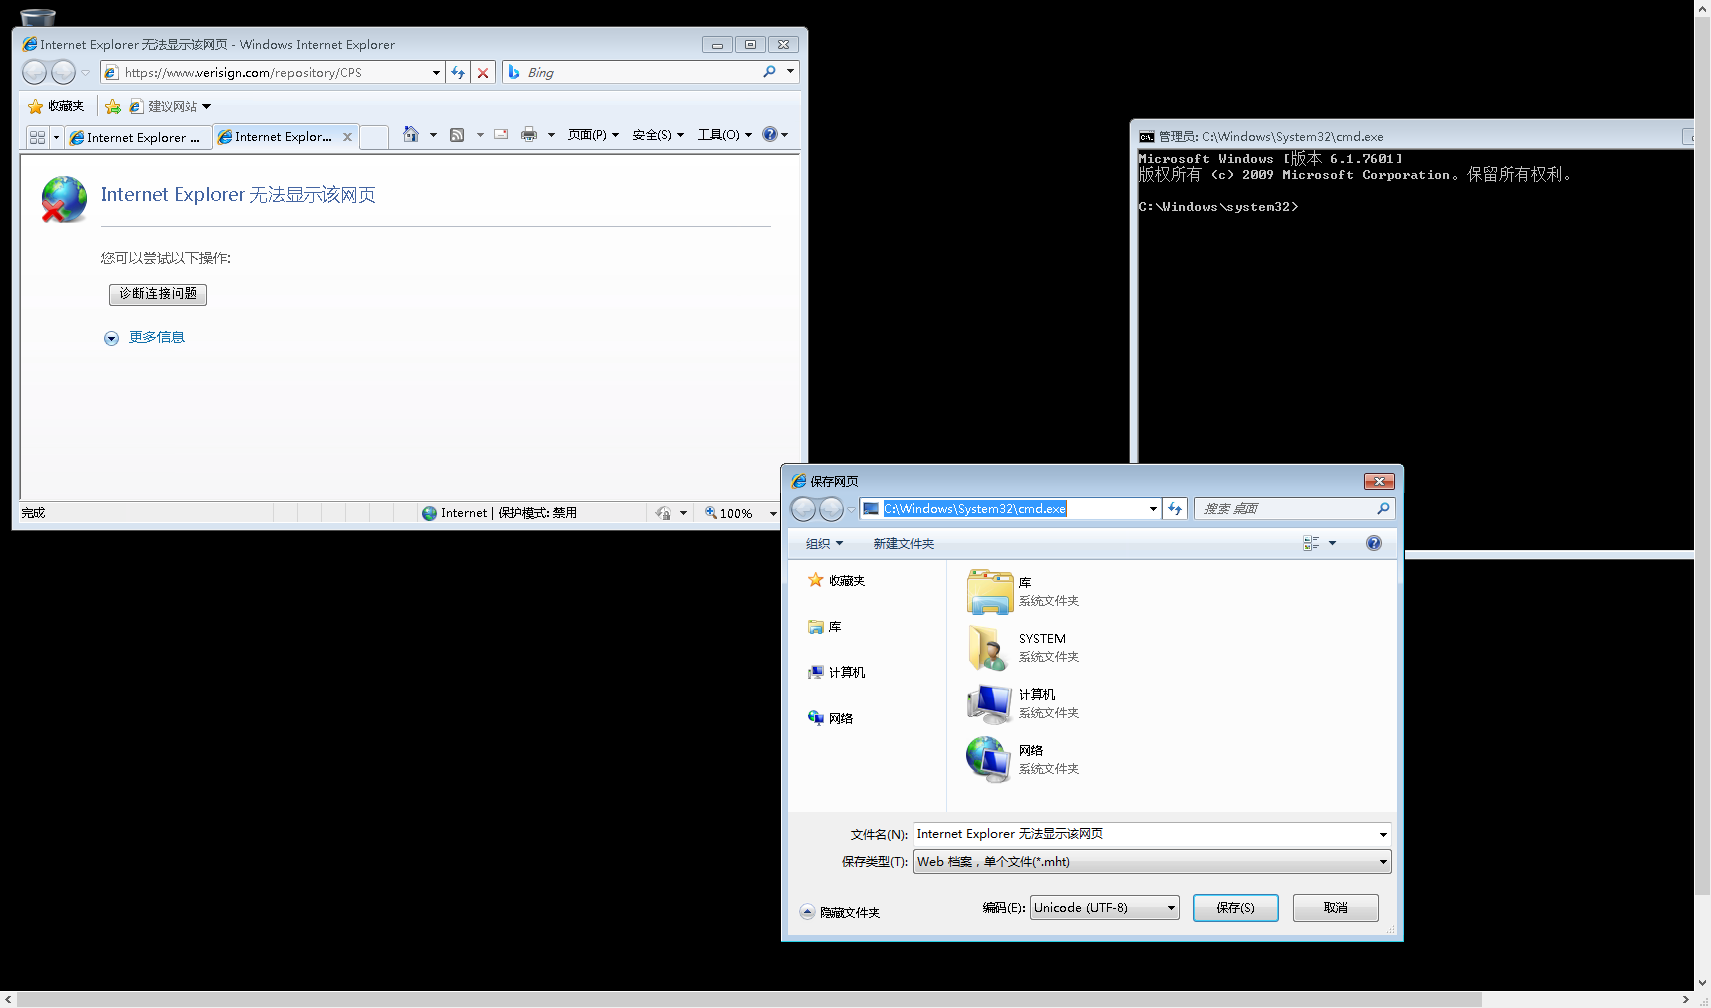
Task: Click the cmd.exe window title bar
Action: coord(1410,136)
